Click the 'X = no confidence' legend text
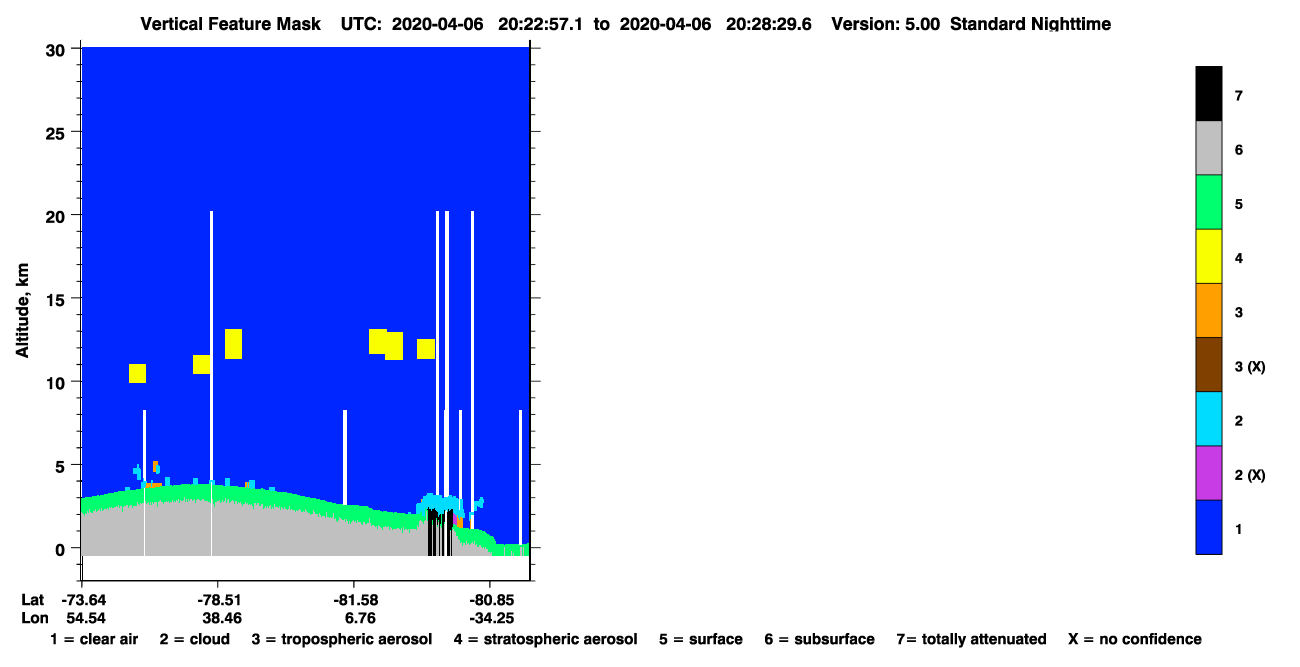1300x667 pixels. [1134, 639]
